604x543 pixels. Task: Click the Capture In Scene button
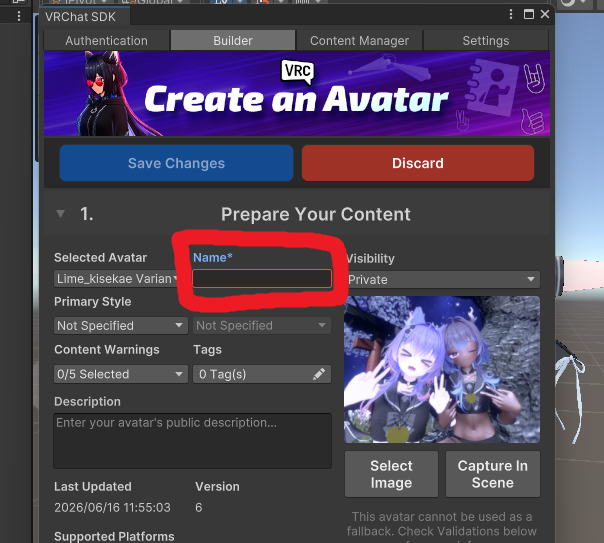coord(493,474)
